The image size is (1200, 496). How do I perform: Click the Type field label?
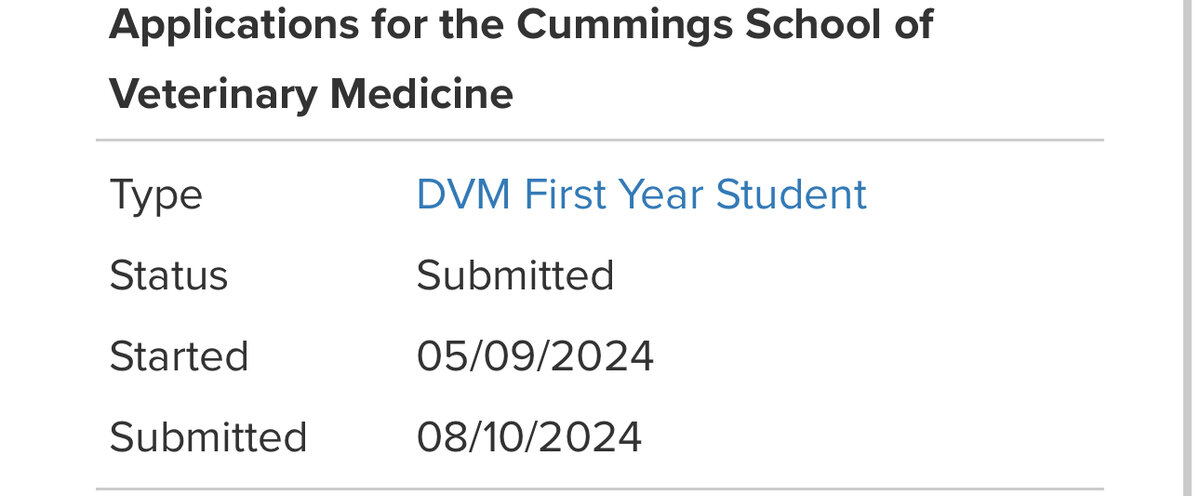[x=156, y=196]
